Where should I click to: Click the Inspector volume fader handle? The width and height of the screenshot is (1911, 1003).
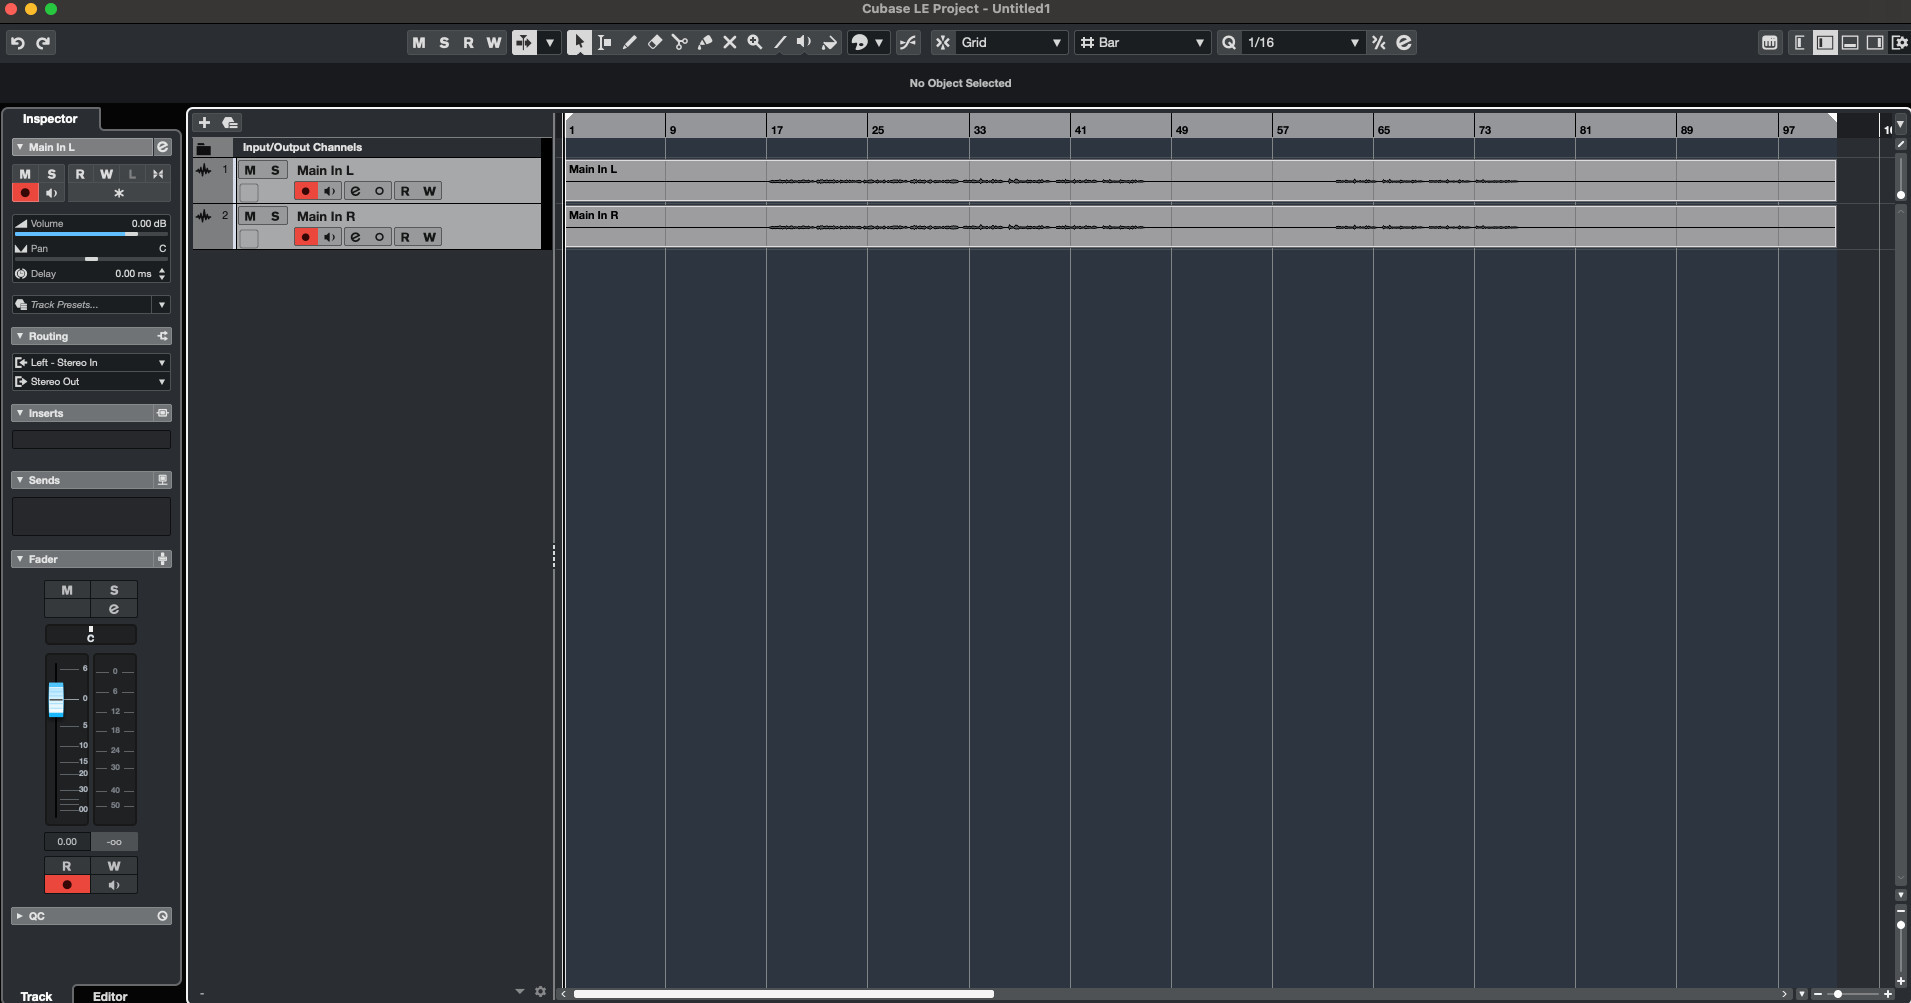(x=56, y=699)
